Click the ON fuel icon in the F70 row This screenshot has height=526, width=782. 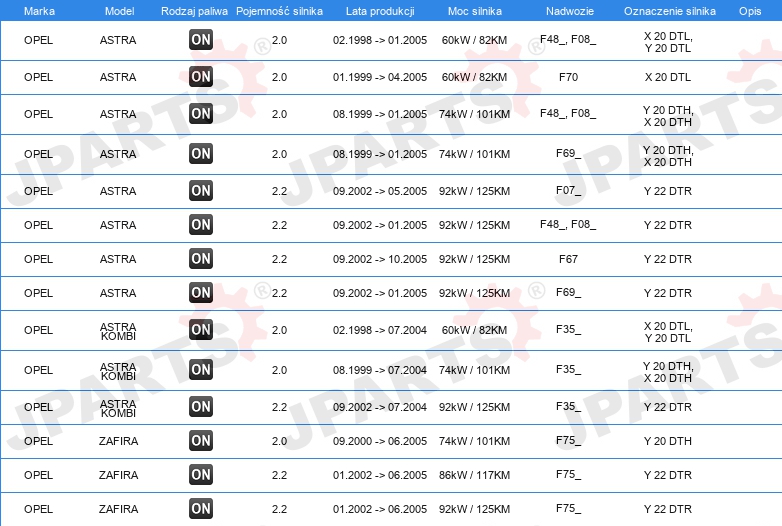point(201,77)
